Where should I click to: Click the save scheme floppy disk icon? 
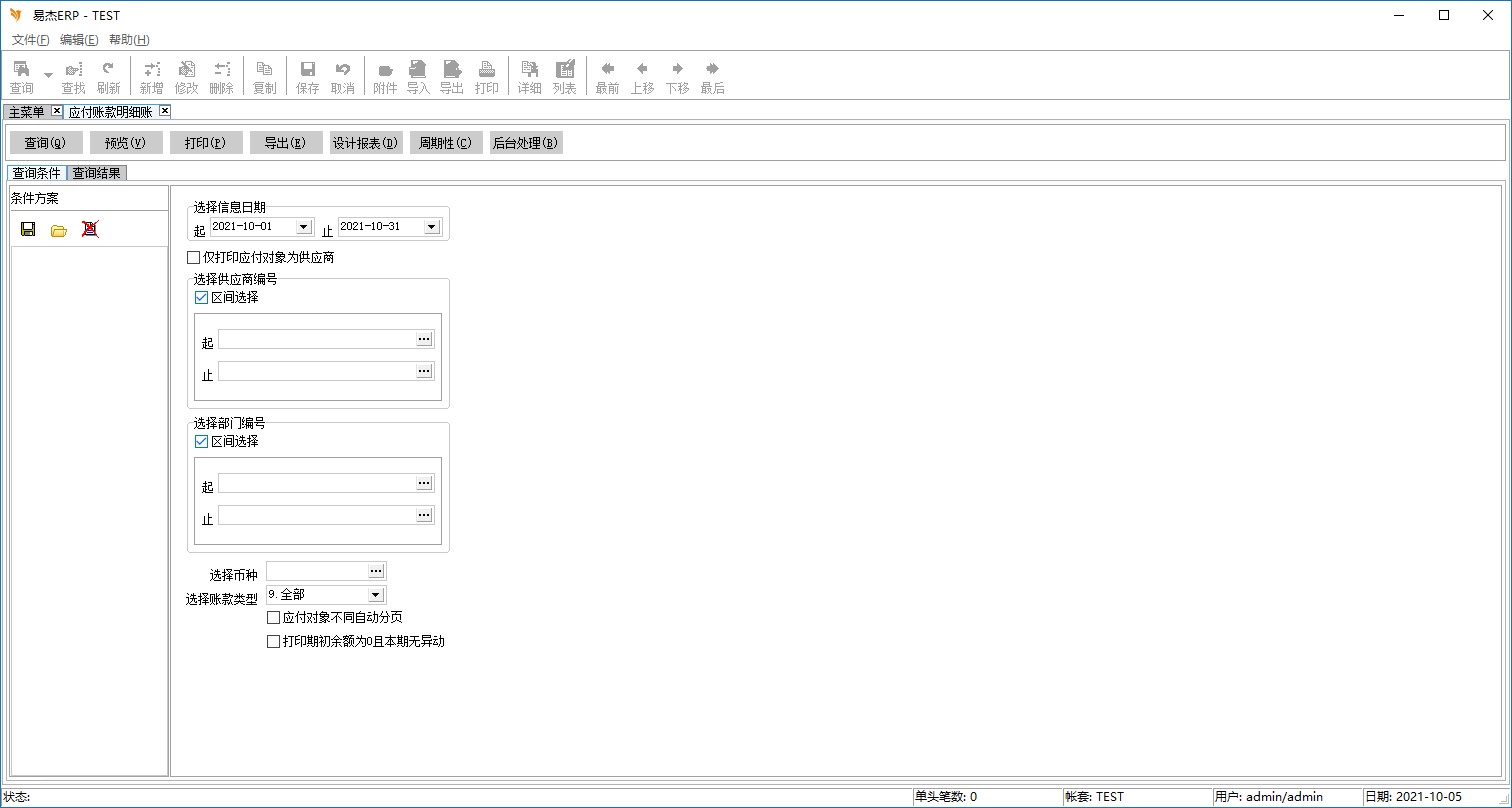point(28,229)
